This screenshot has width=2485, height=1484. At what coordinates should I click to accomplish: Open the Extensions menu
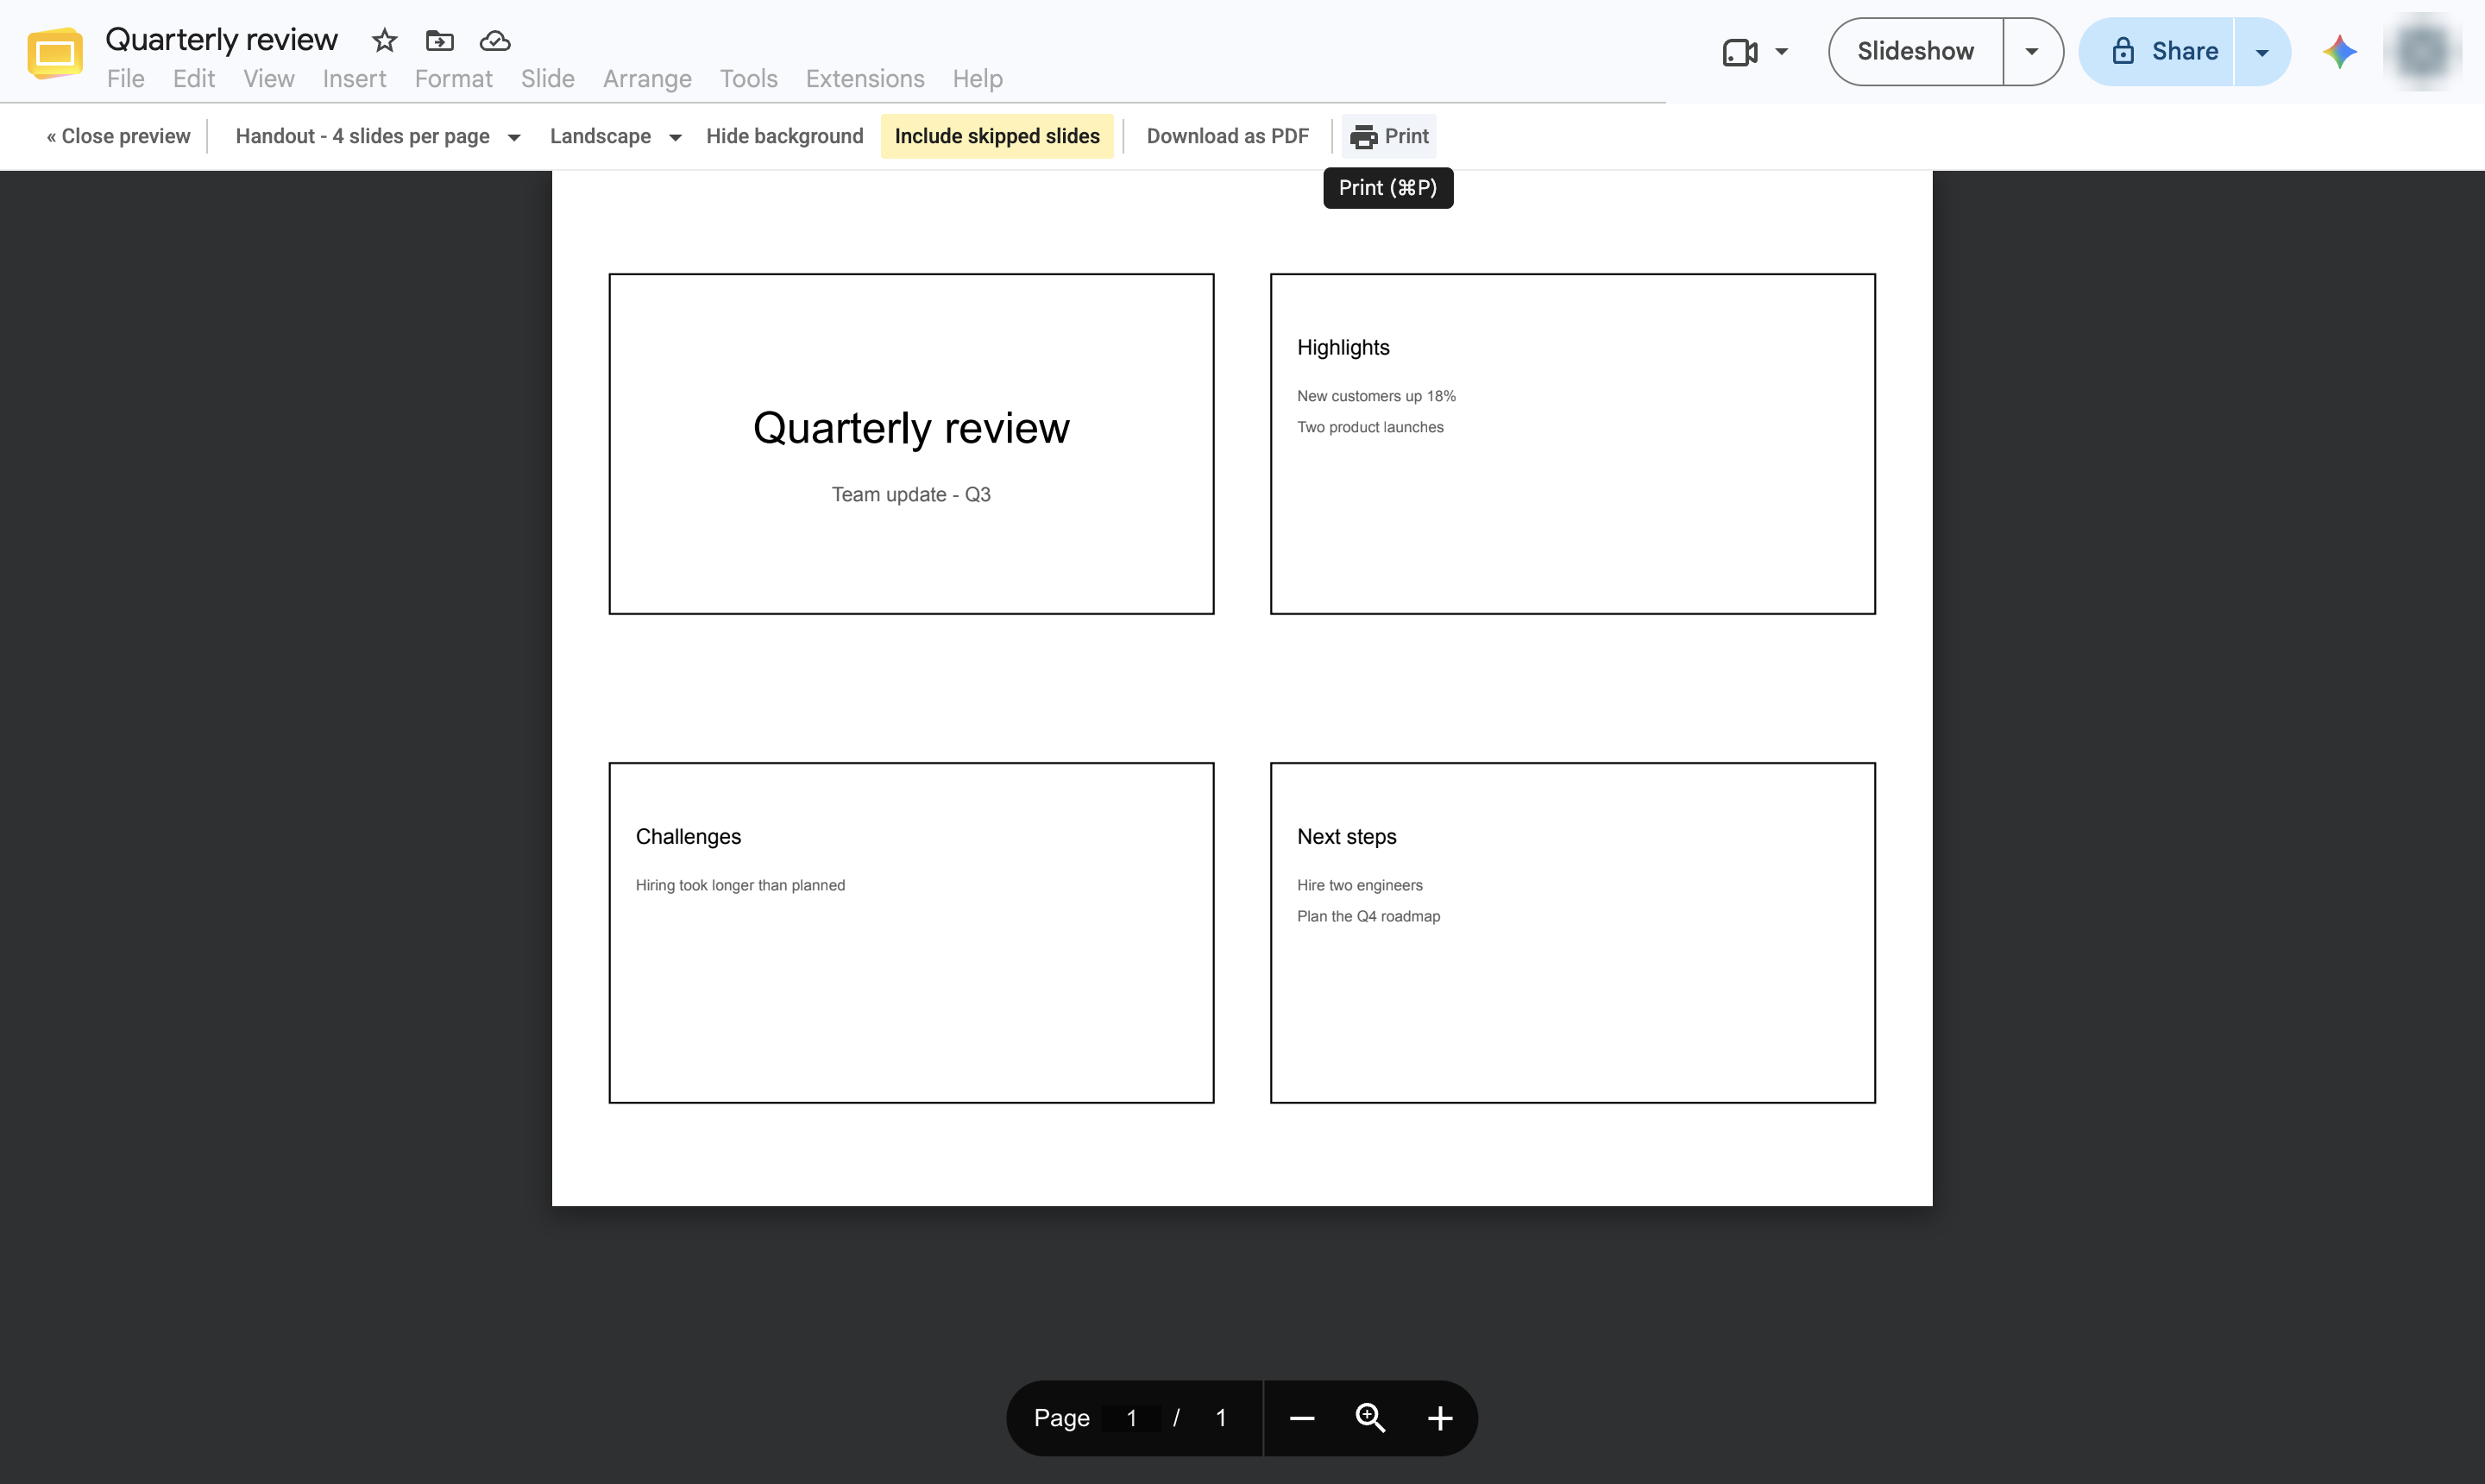[865, 79]
